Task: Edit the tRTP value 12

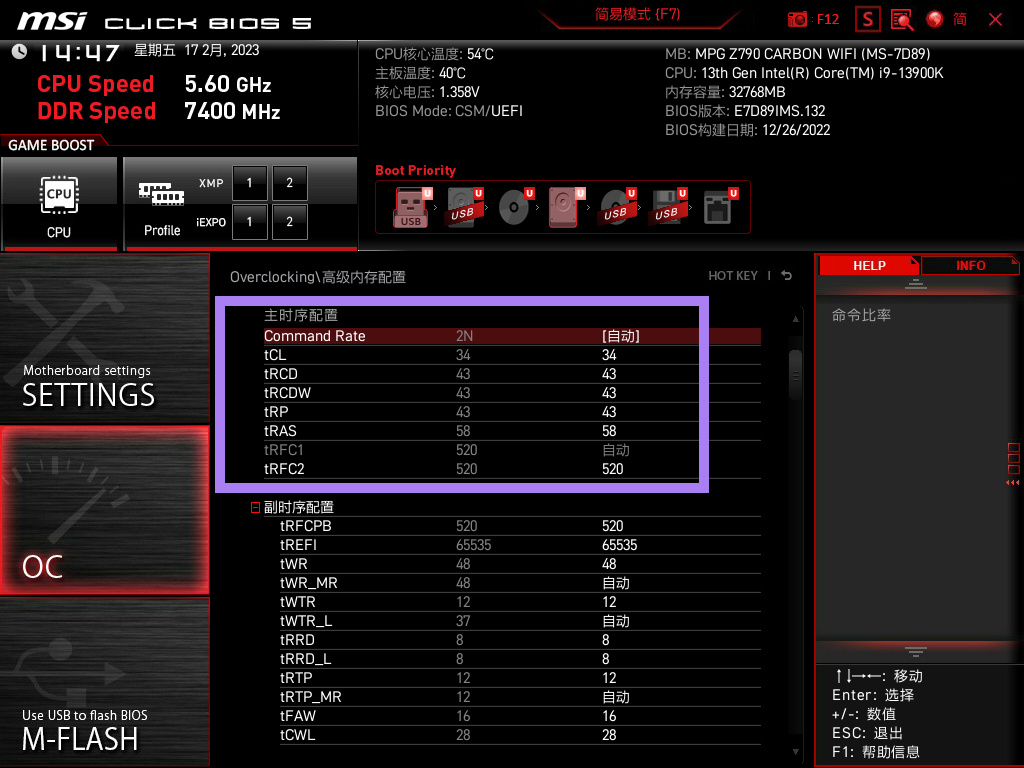Action: [609, 678]
